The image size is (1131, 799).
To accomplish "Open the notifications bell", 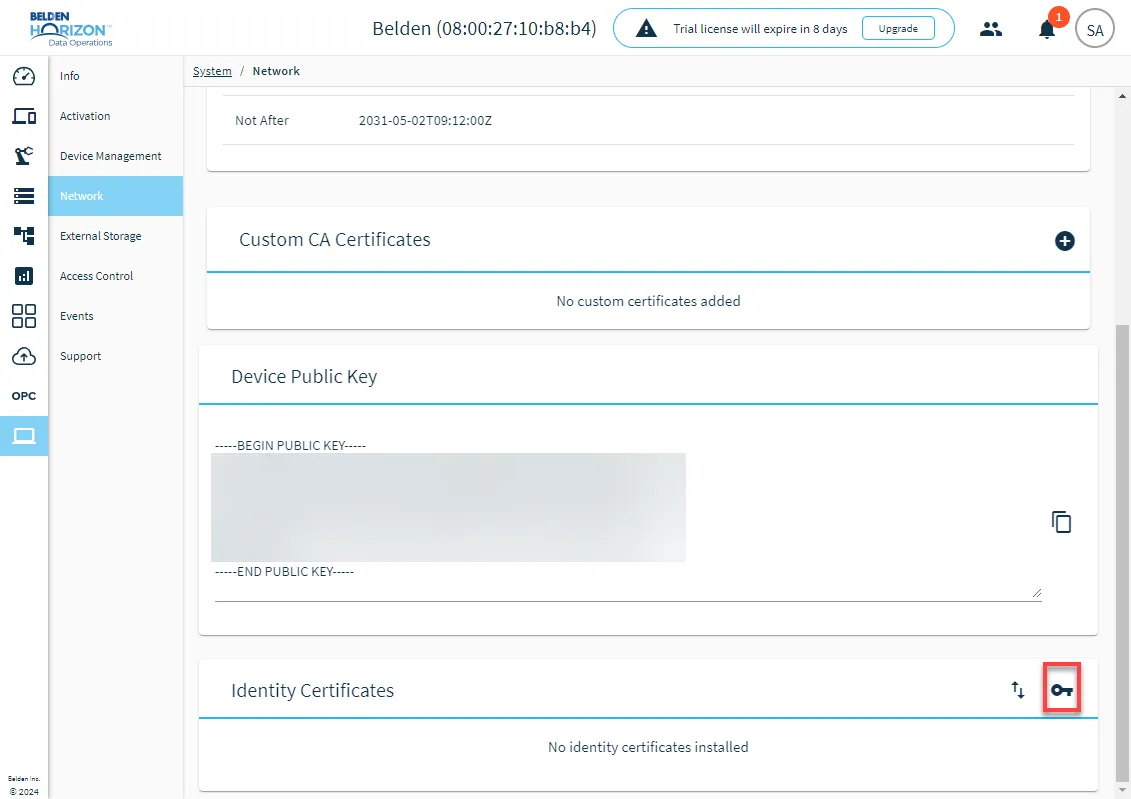I will point(1047,29).
